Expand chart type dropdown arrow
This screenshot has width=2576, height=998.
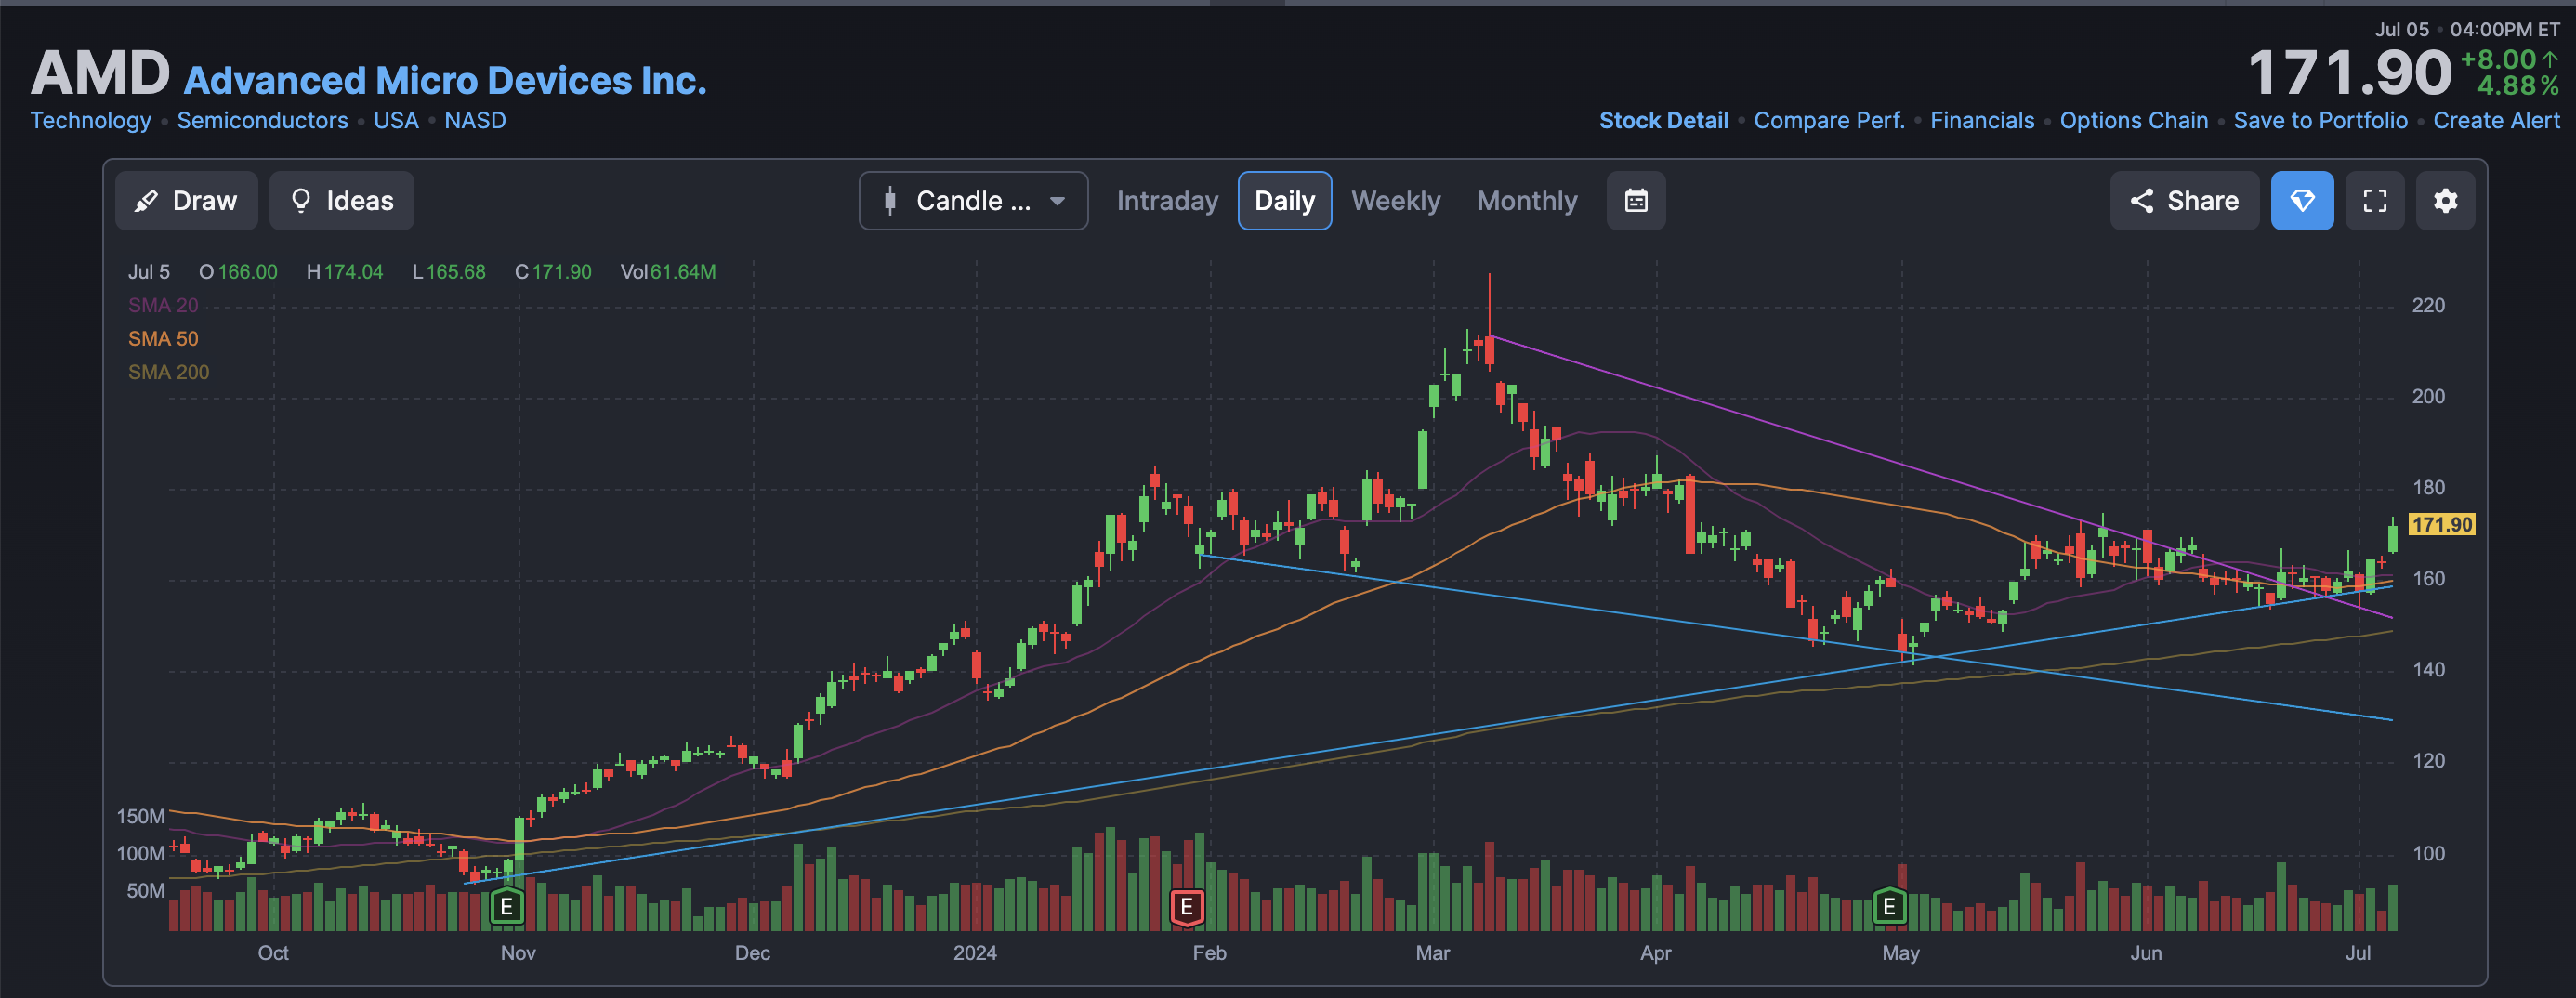click(1057, 201)
